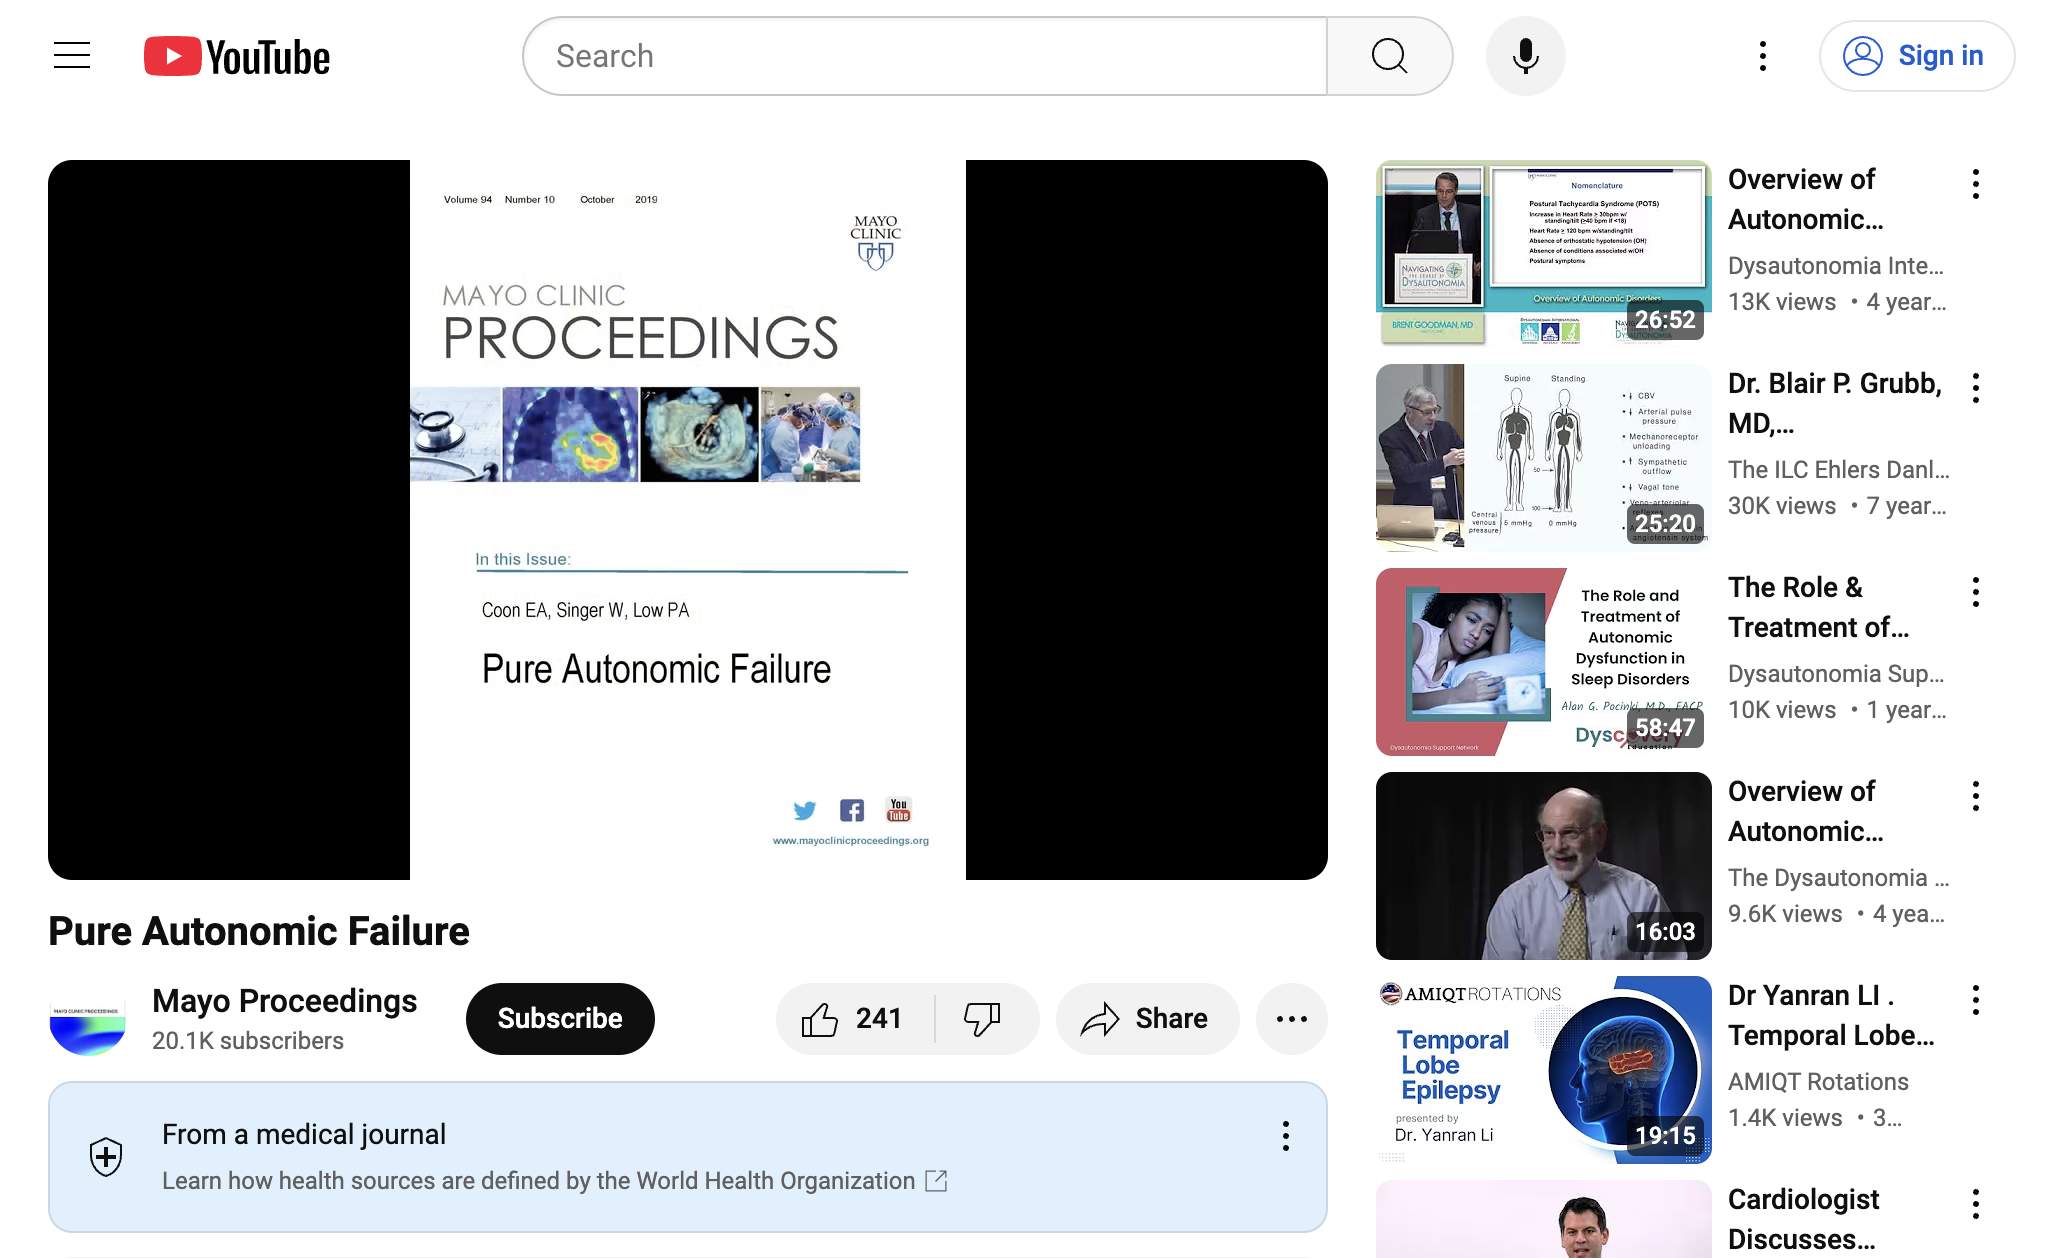Share the Pure Autonomic Failure video

coord(1147,1019)
